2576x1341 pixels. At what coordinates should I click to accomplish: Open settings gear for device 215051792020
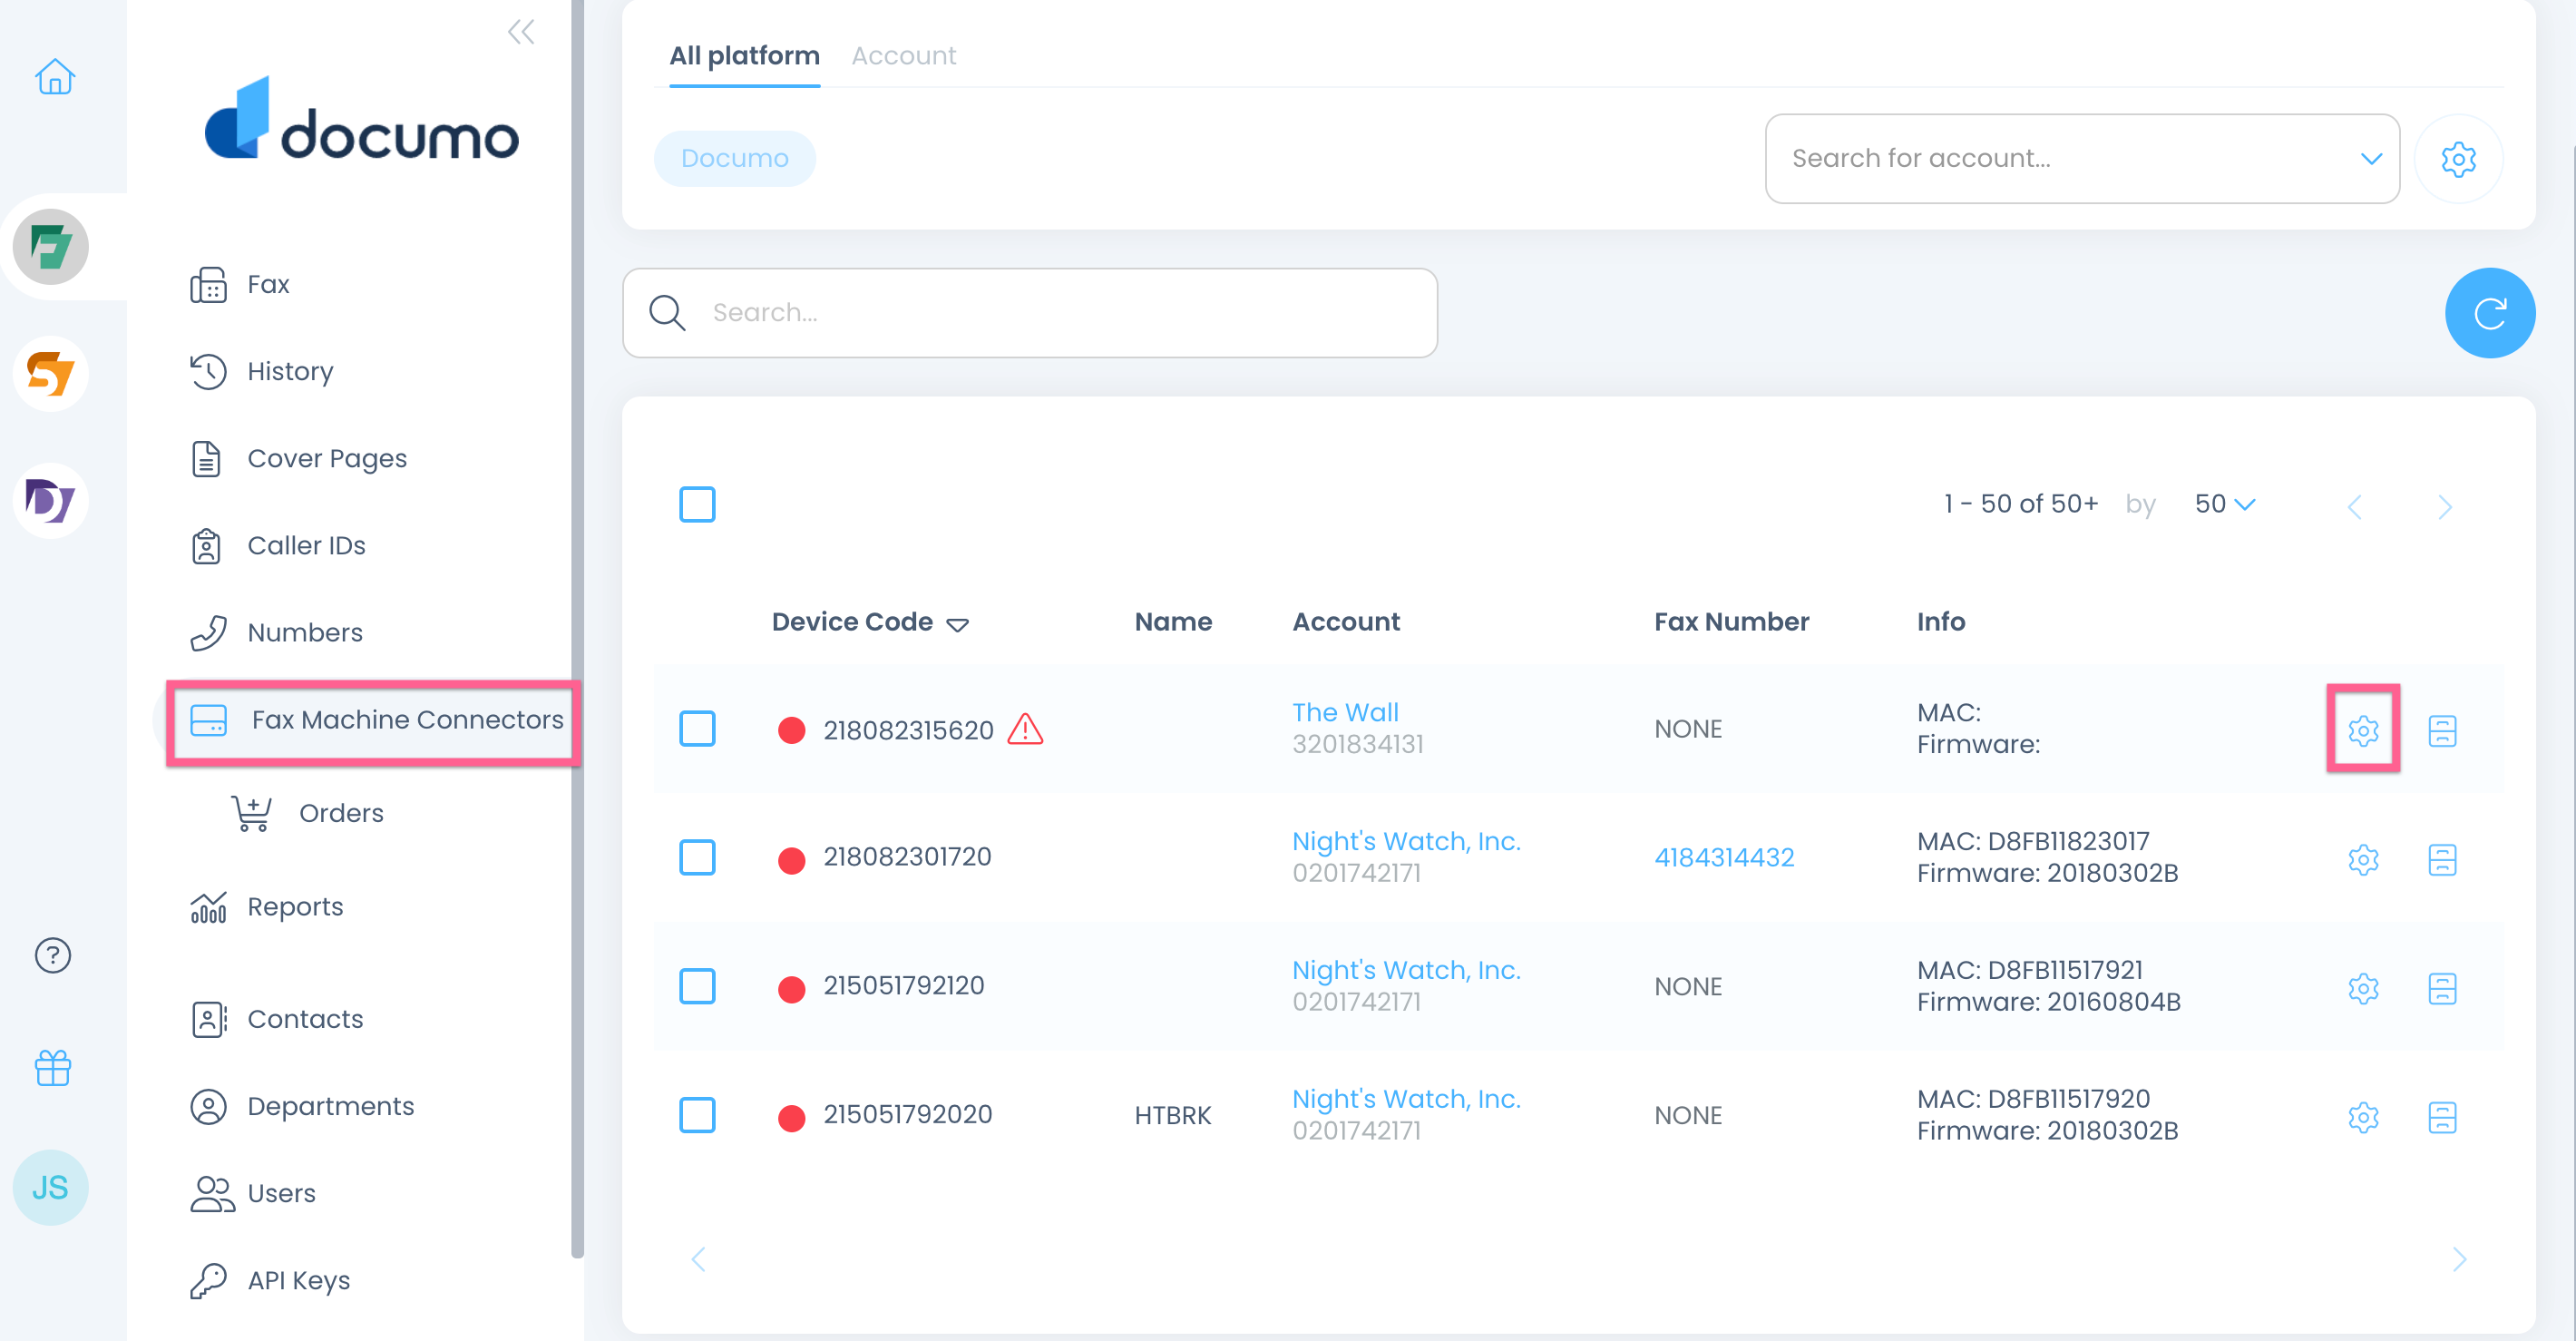click(x=2363, y=1117)
